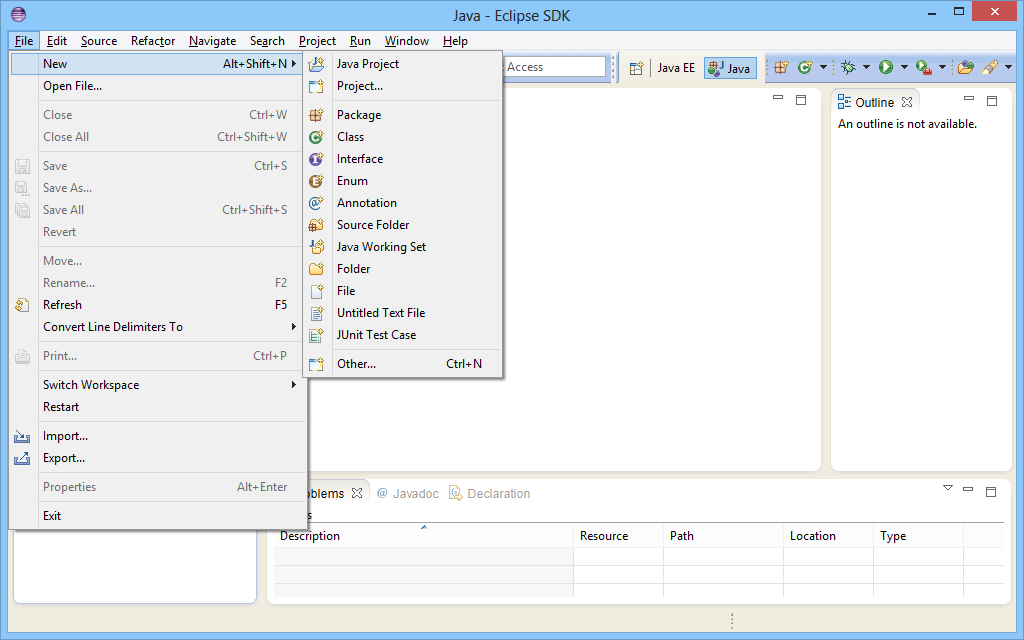Click the Run External Tools toolbar icon
This screenshot has height=640, width=1024.
[923, 67]
